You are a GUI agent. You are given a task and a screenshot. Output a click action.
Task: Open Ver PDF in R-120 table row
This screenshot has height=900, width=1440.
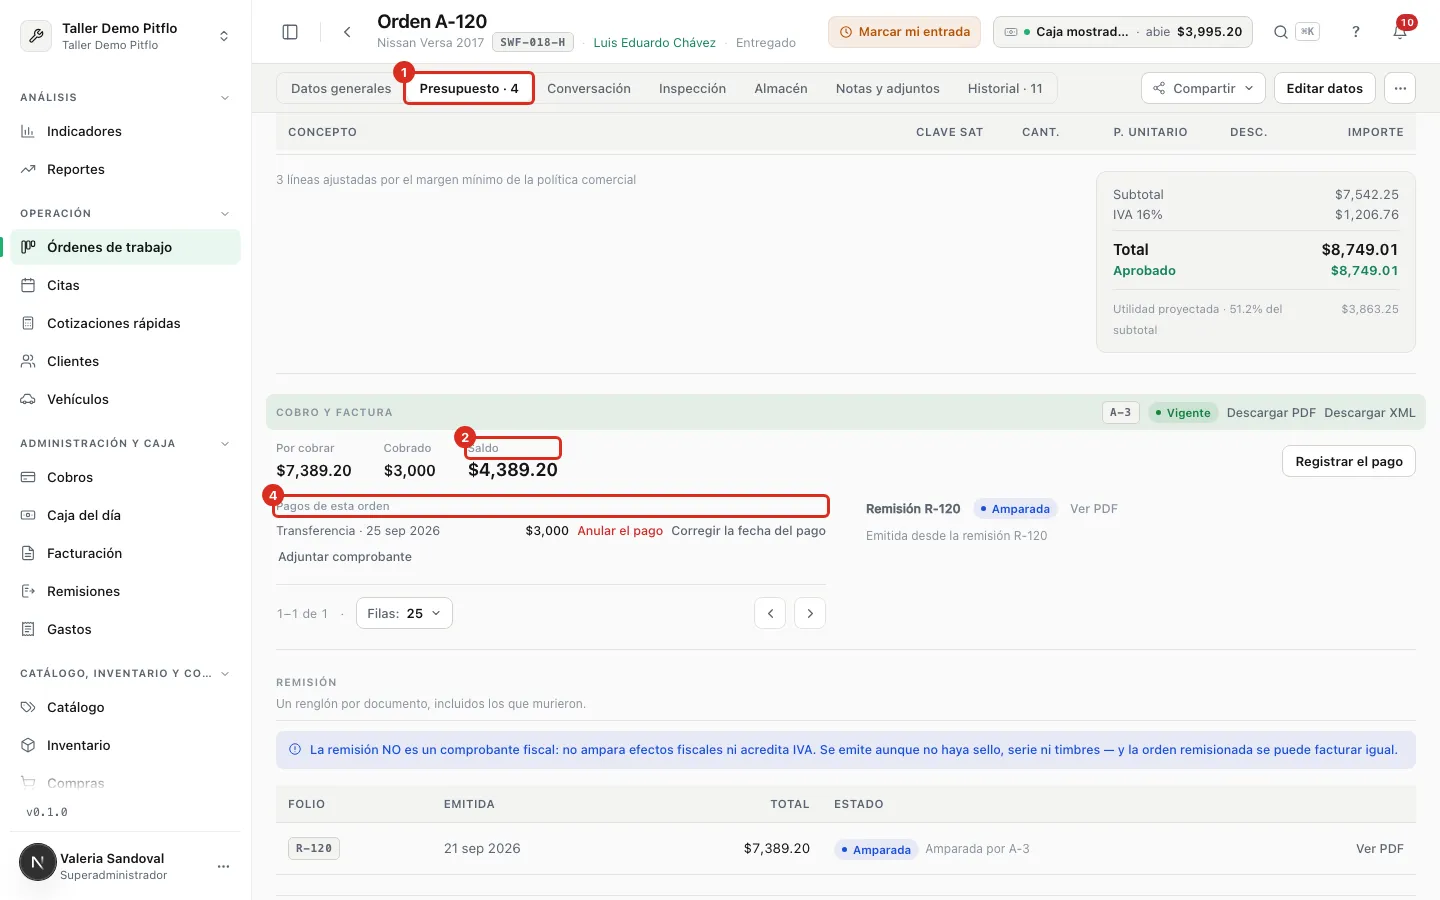(x=1380, y=849)
